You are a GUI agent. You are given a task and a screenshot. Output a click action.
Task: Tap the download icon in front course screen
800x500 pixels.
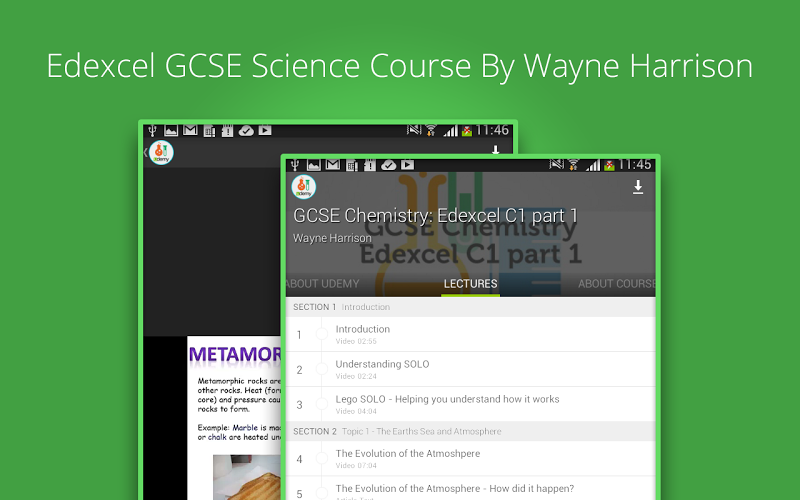tap(638, 187)
